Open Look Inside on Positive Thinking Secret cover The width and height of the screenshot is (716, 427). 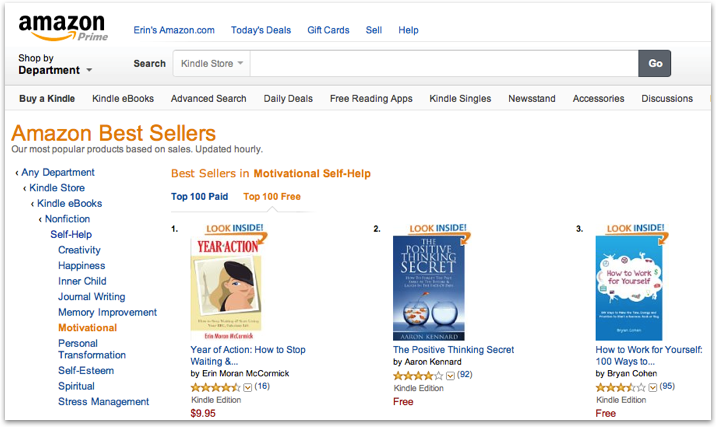click(437, 228)
